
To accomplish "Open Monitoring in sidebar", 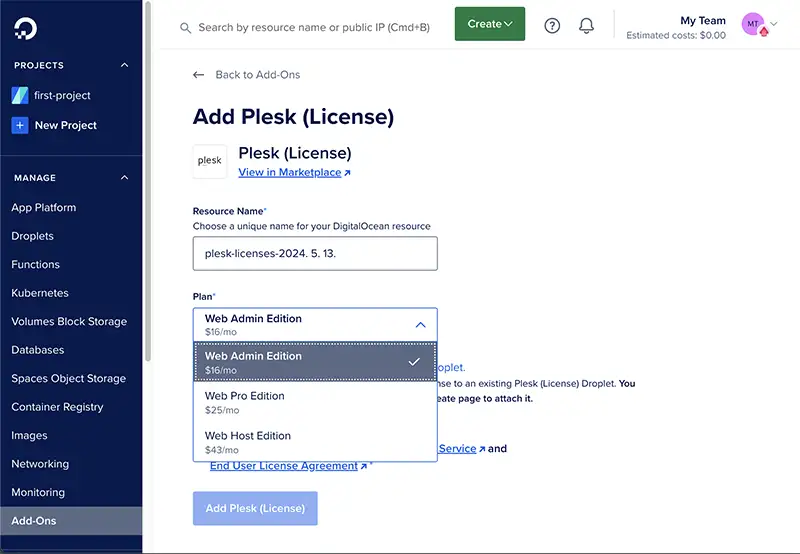I will click(x=38, y=493).
